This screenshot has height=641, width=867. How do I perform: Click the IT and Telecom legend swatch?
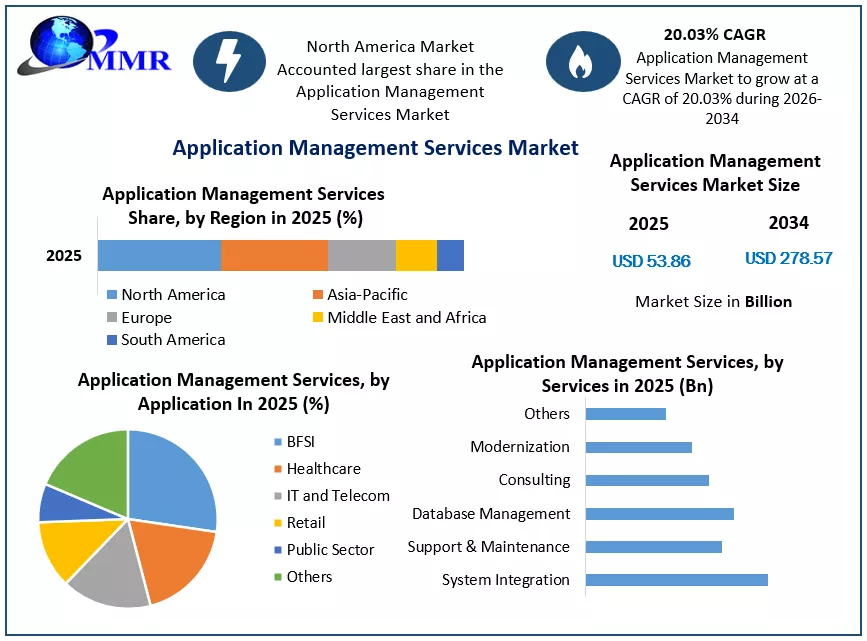[x=278, y=496]
